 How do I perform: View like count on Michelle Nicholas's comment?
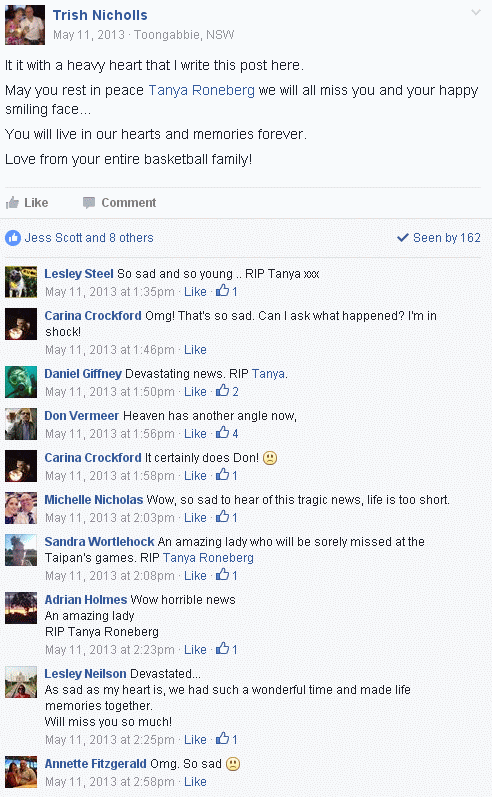pyautogui.click(x=226, y=517)
